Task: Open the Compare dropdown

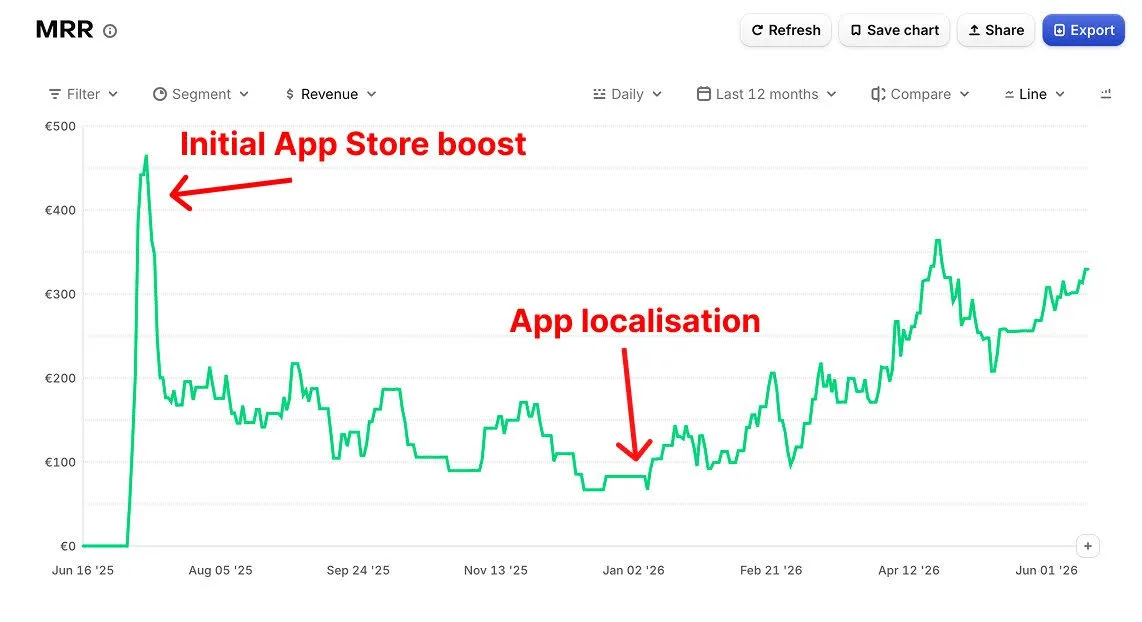Action: pyautogui.click(x=920, y=94)
